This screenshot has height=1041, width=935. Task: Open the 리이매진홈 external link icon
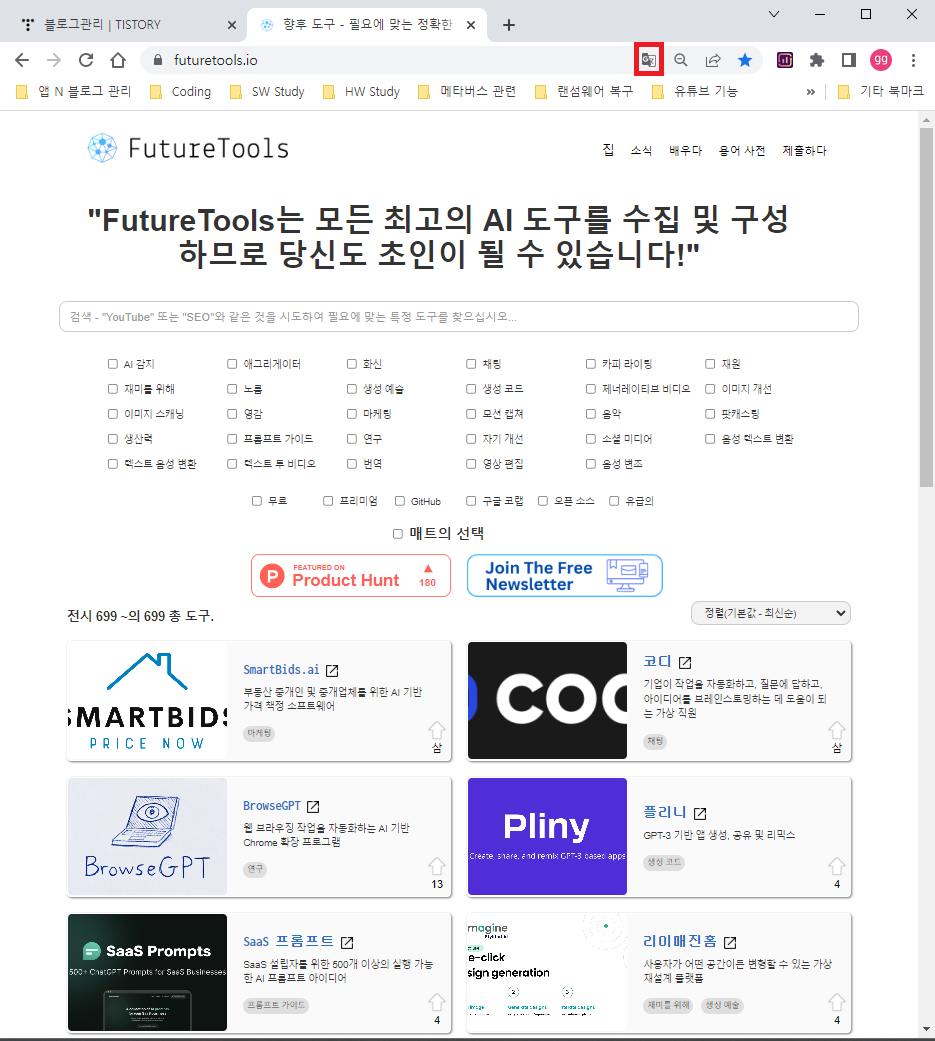(x=730, y=943)
